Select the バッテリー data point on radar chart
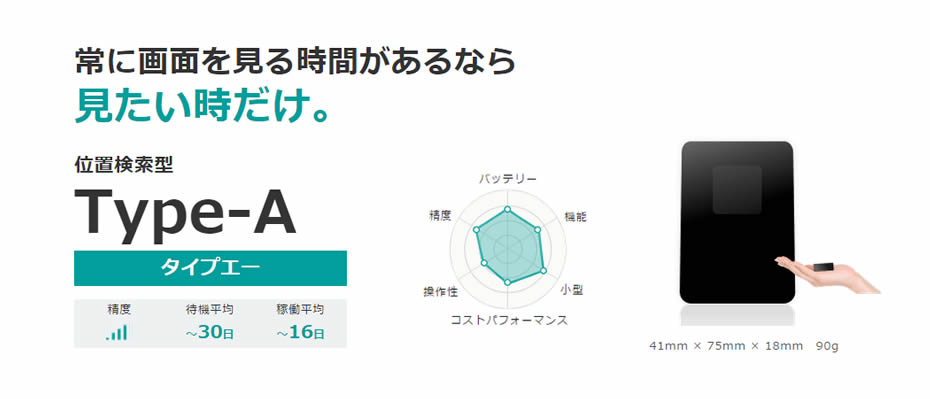Screen dimensions: 930x399 507,209
